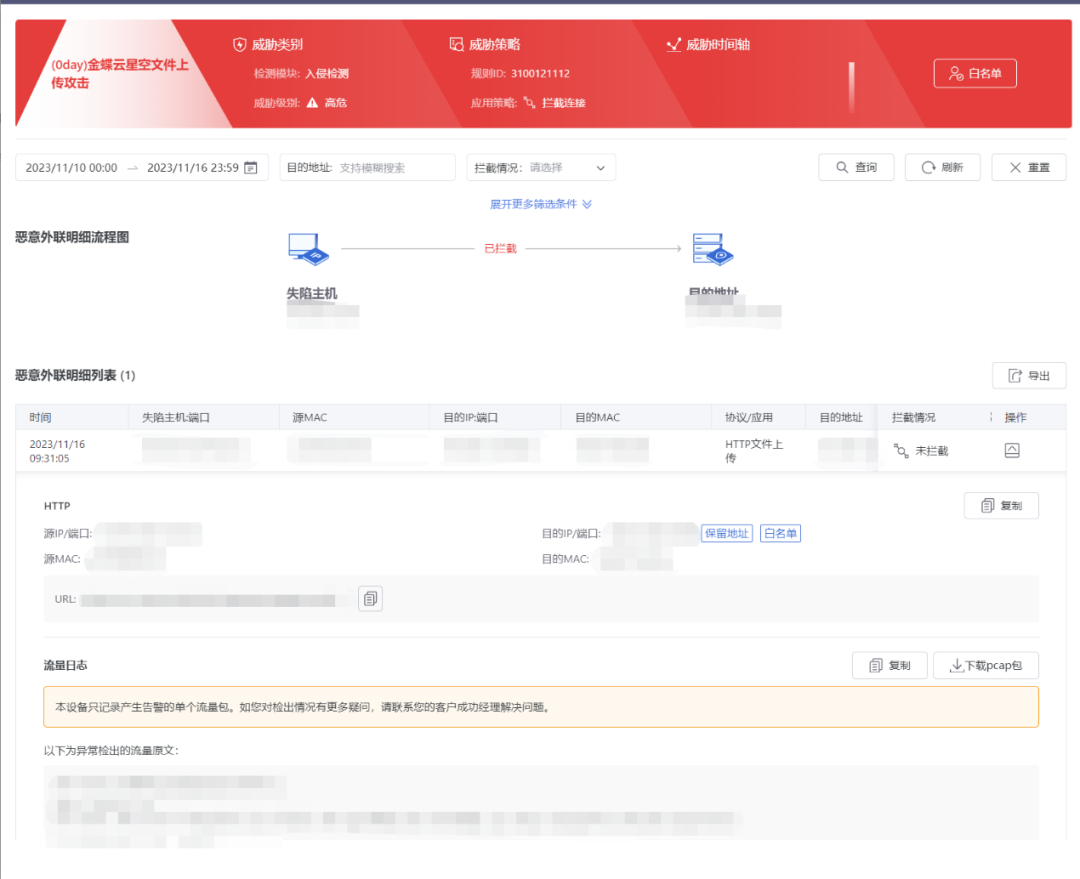
Task: Click the 拦截连接 policy icon
Action: point(529,103)
